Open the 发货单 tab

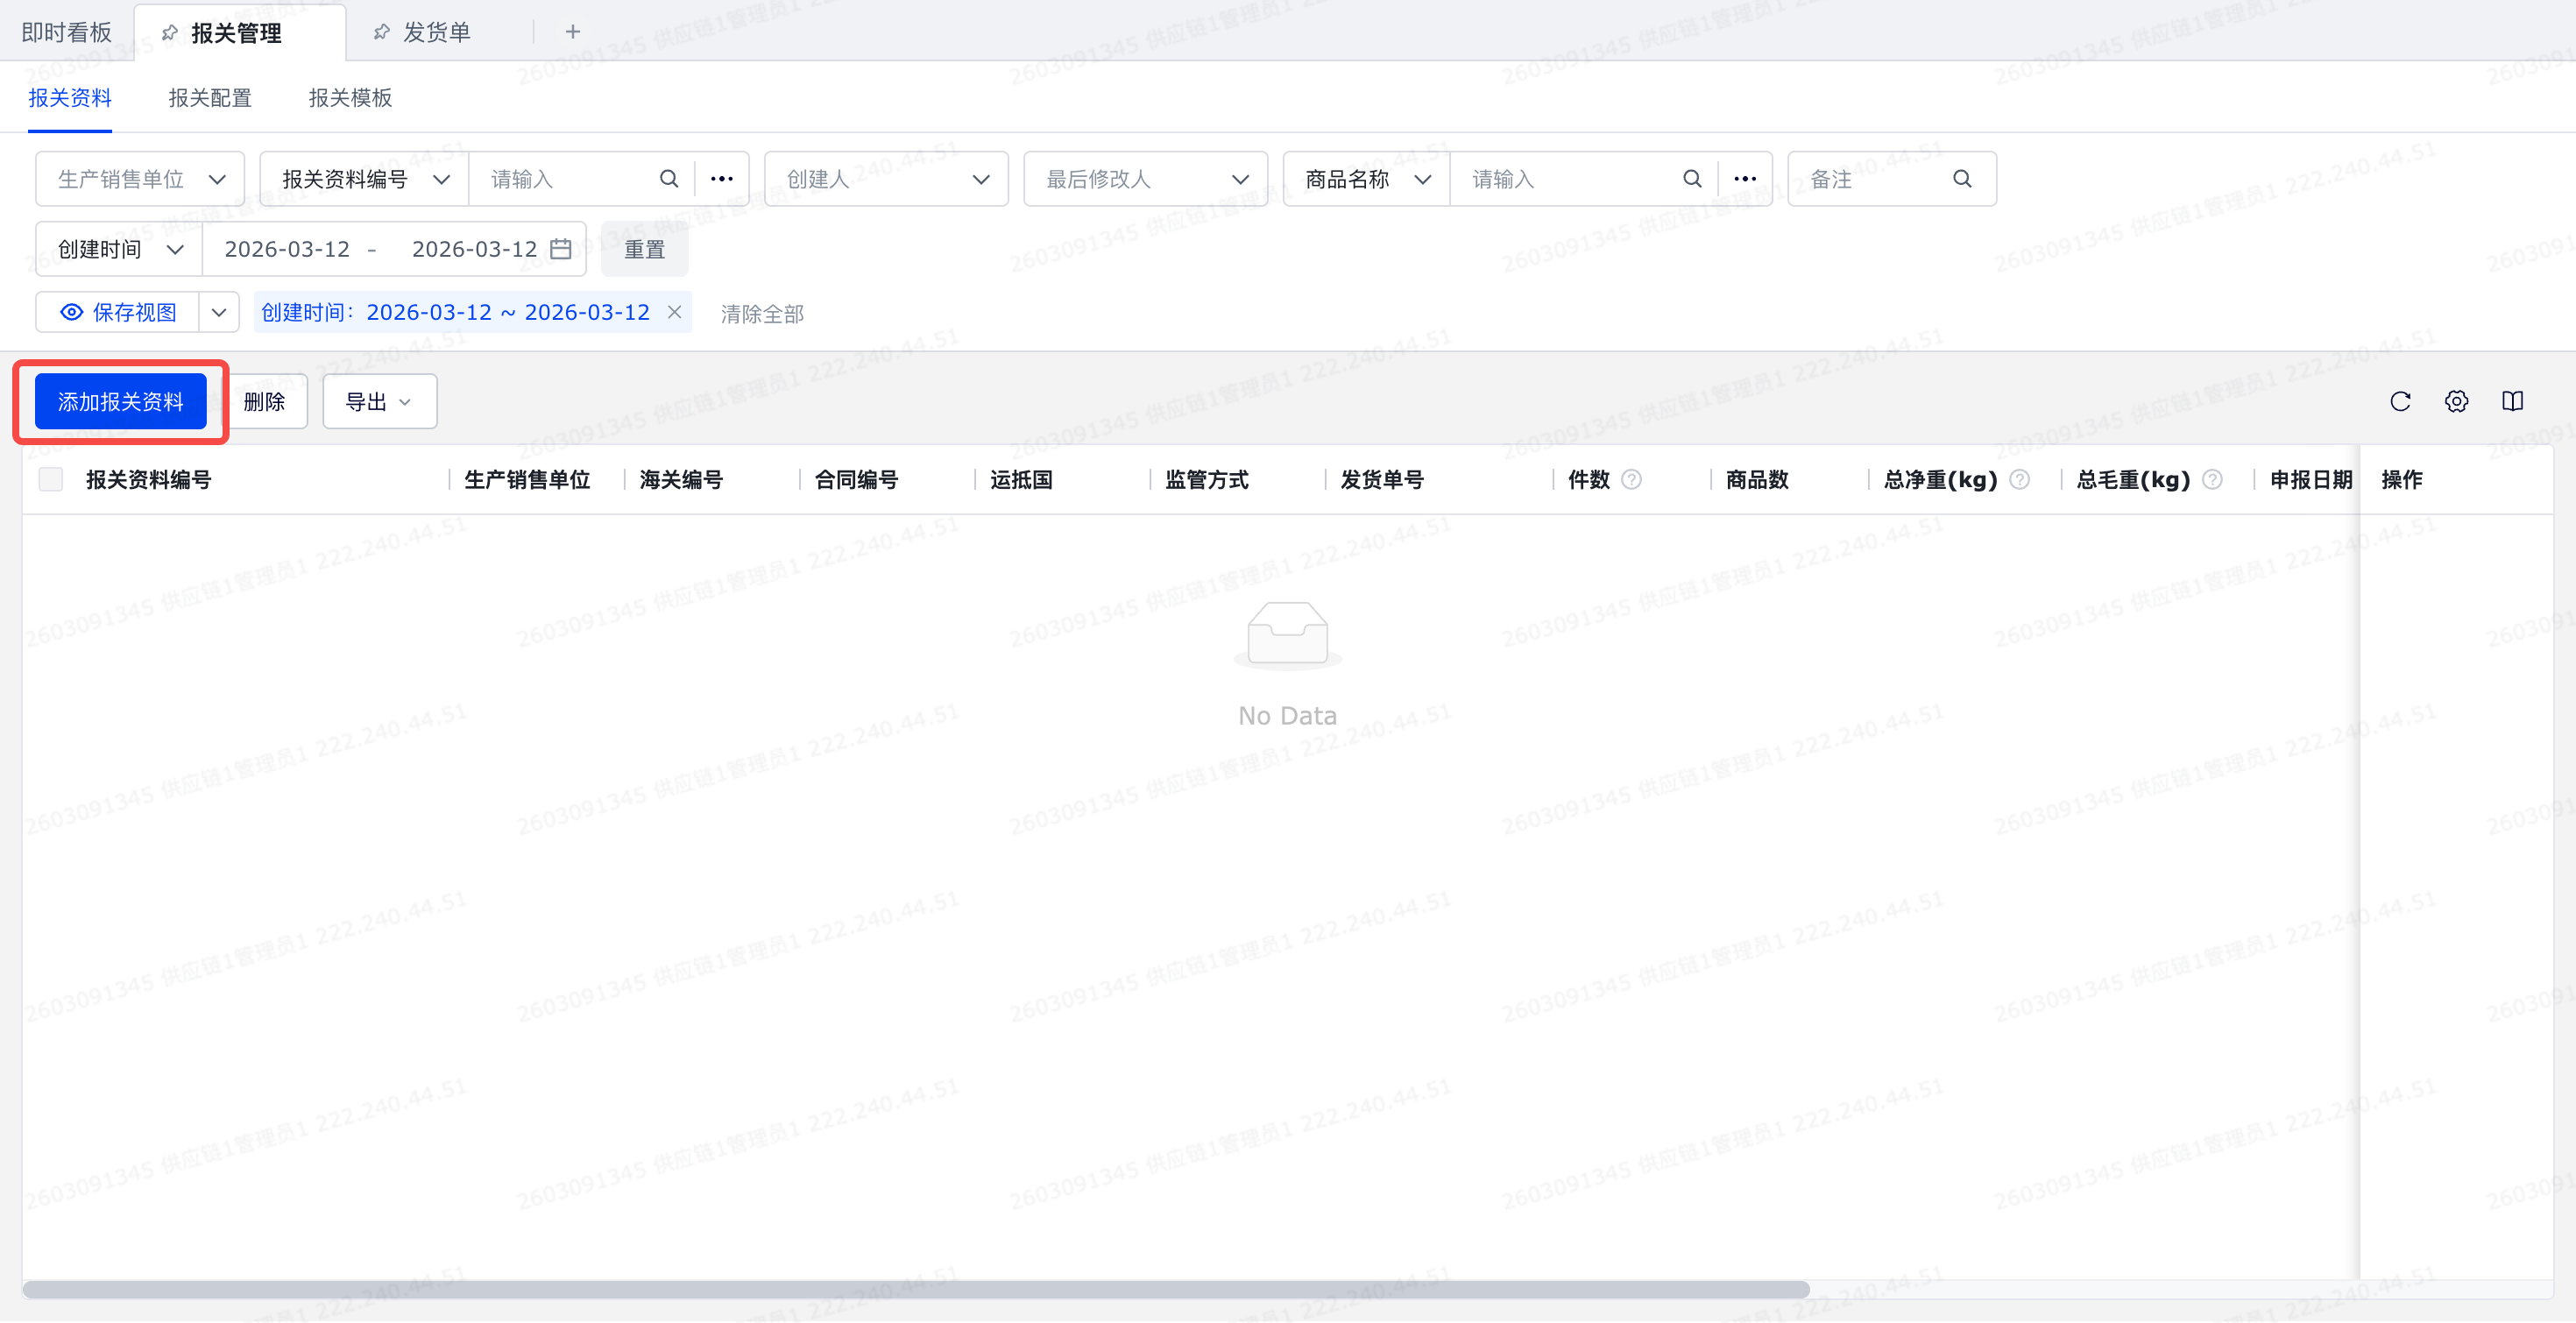coord(436,32)
